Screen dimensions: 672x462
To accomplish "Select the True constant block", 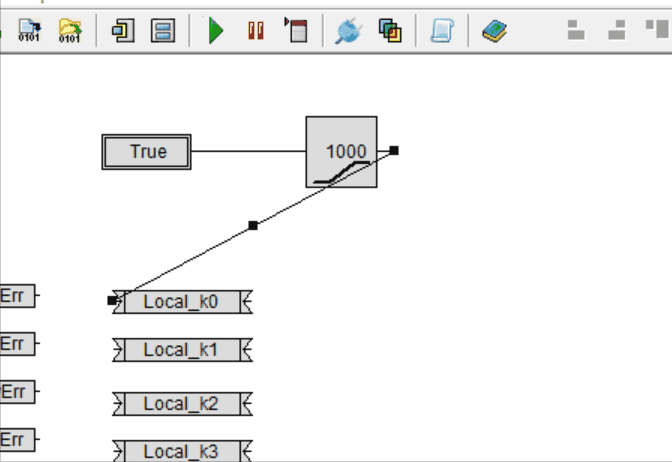I will [x=147, y=152].
